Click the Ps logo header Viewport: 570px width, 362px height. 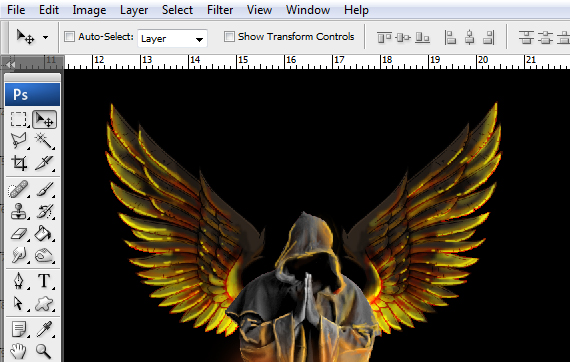click(x=32, y=94)
